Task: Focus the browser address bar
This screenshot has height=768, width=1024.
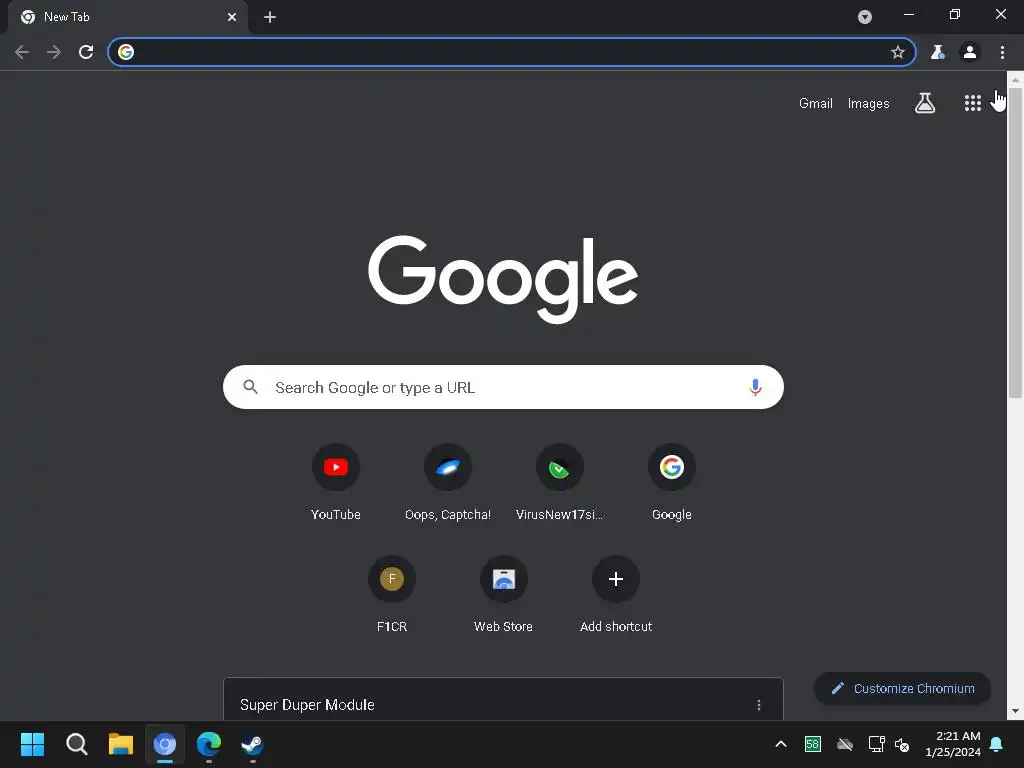Action: (x=512, y=52)
